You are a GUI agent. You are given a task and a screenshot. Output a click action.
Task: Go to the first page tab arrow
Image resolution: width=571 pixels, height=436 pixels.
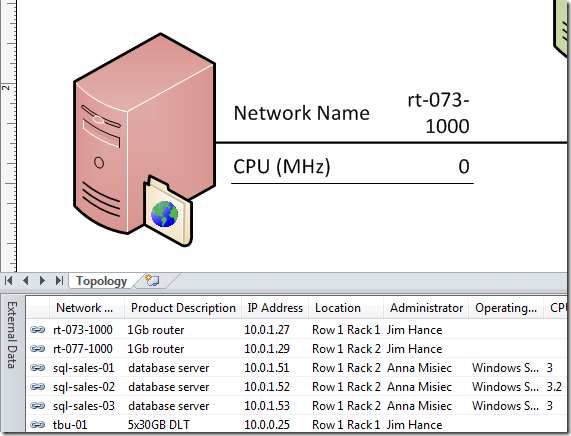tap(8, 281)
